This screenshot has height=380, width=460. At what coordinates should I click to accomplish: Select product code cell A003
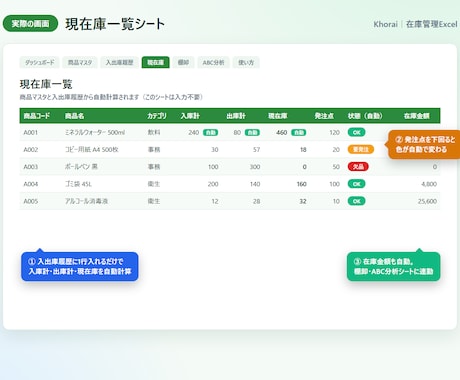[31, 167]
